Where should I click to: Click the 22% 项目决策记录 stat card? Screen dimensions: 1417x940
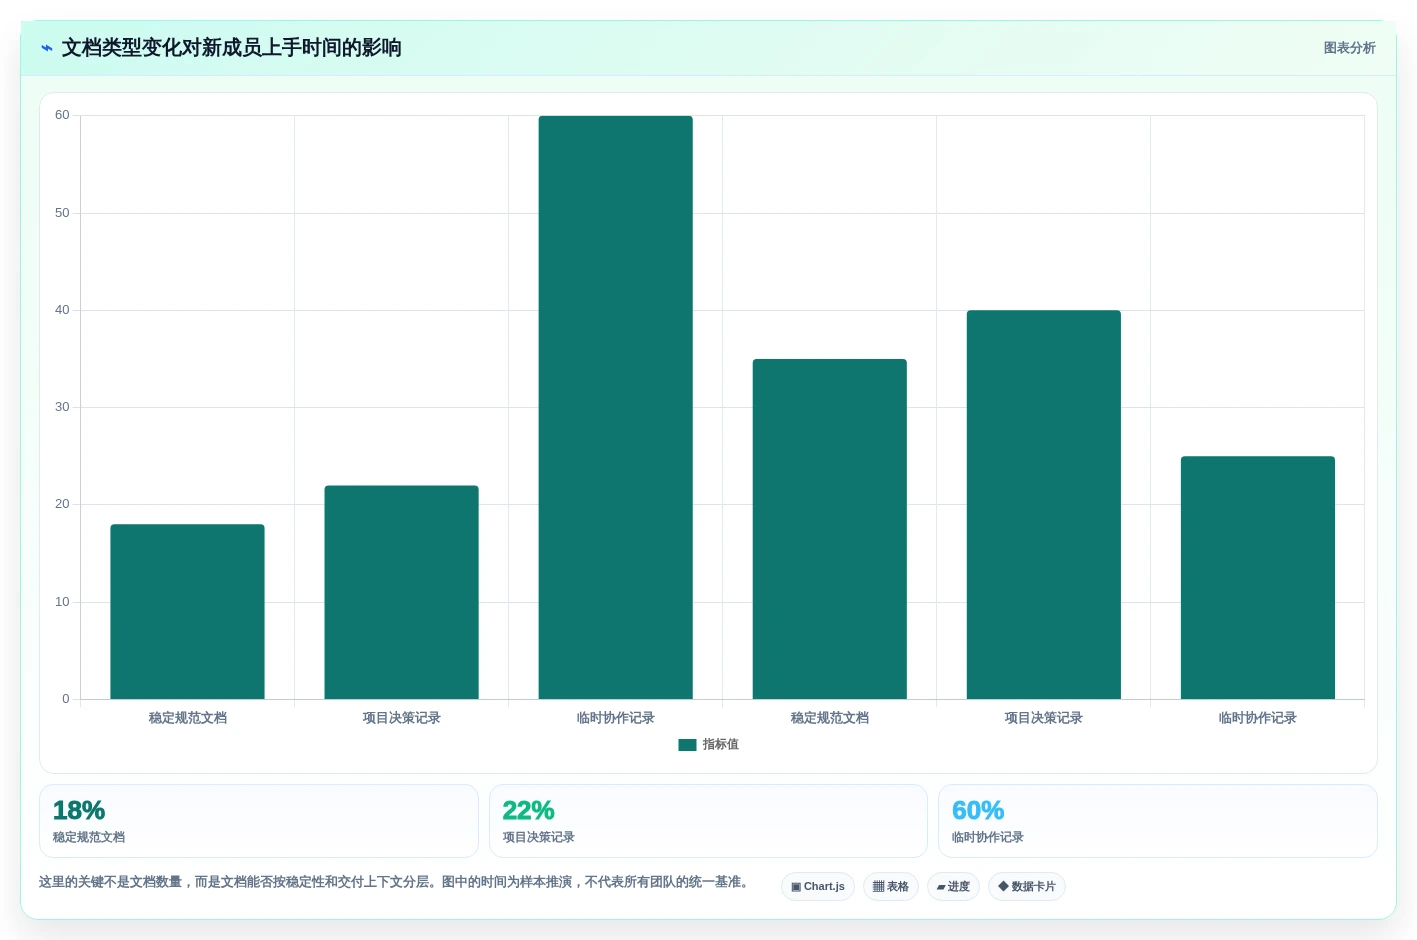[x=708, y=821]
